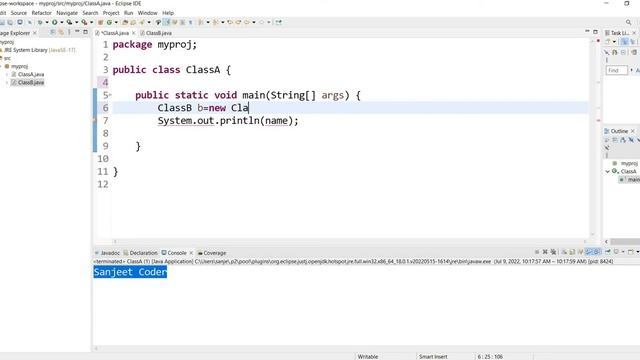Click the red error marker in overview ruler

pyautogui.click(x=598, y=41)
